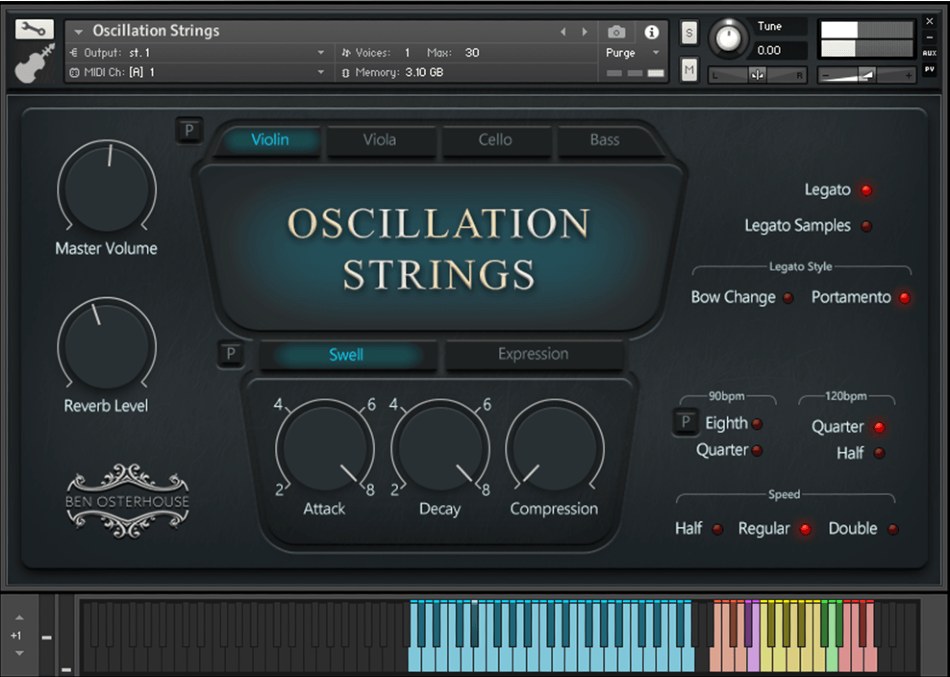Click the P icon beside the Violin tab
The height and width of the screenshot is (677, 950).
pyautogui.click(x=189, y=130)
